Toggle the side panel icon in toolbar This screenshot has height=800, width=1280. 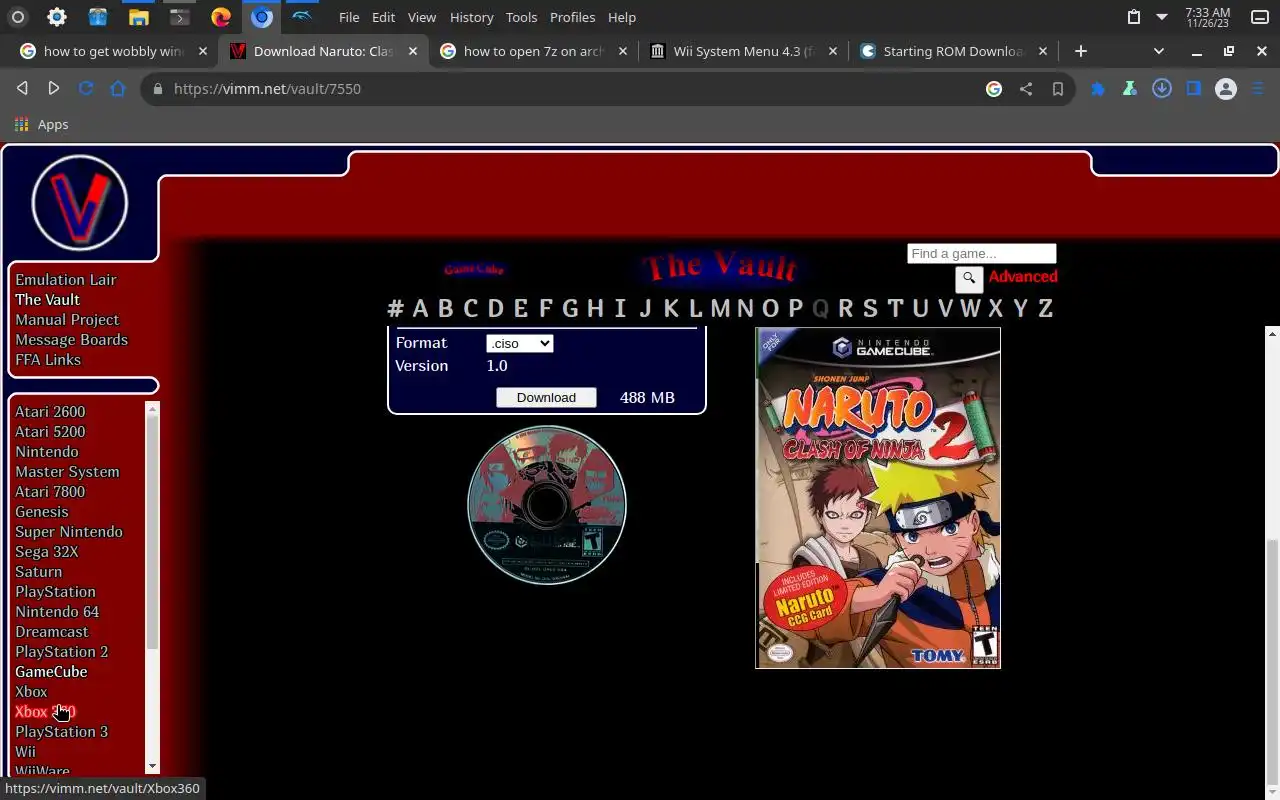click(1194, 89)
